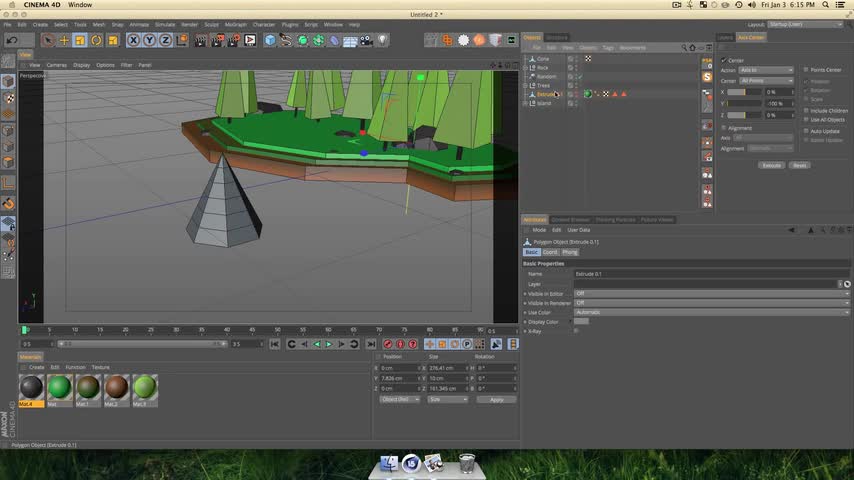854x480 pixels.
Task: Expand the Trees object in hierarchy
Action: [x=526, y=85]
